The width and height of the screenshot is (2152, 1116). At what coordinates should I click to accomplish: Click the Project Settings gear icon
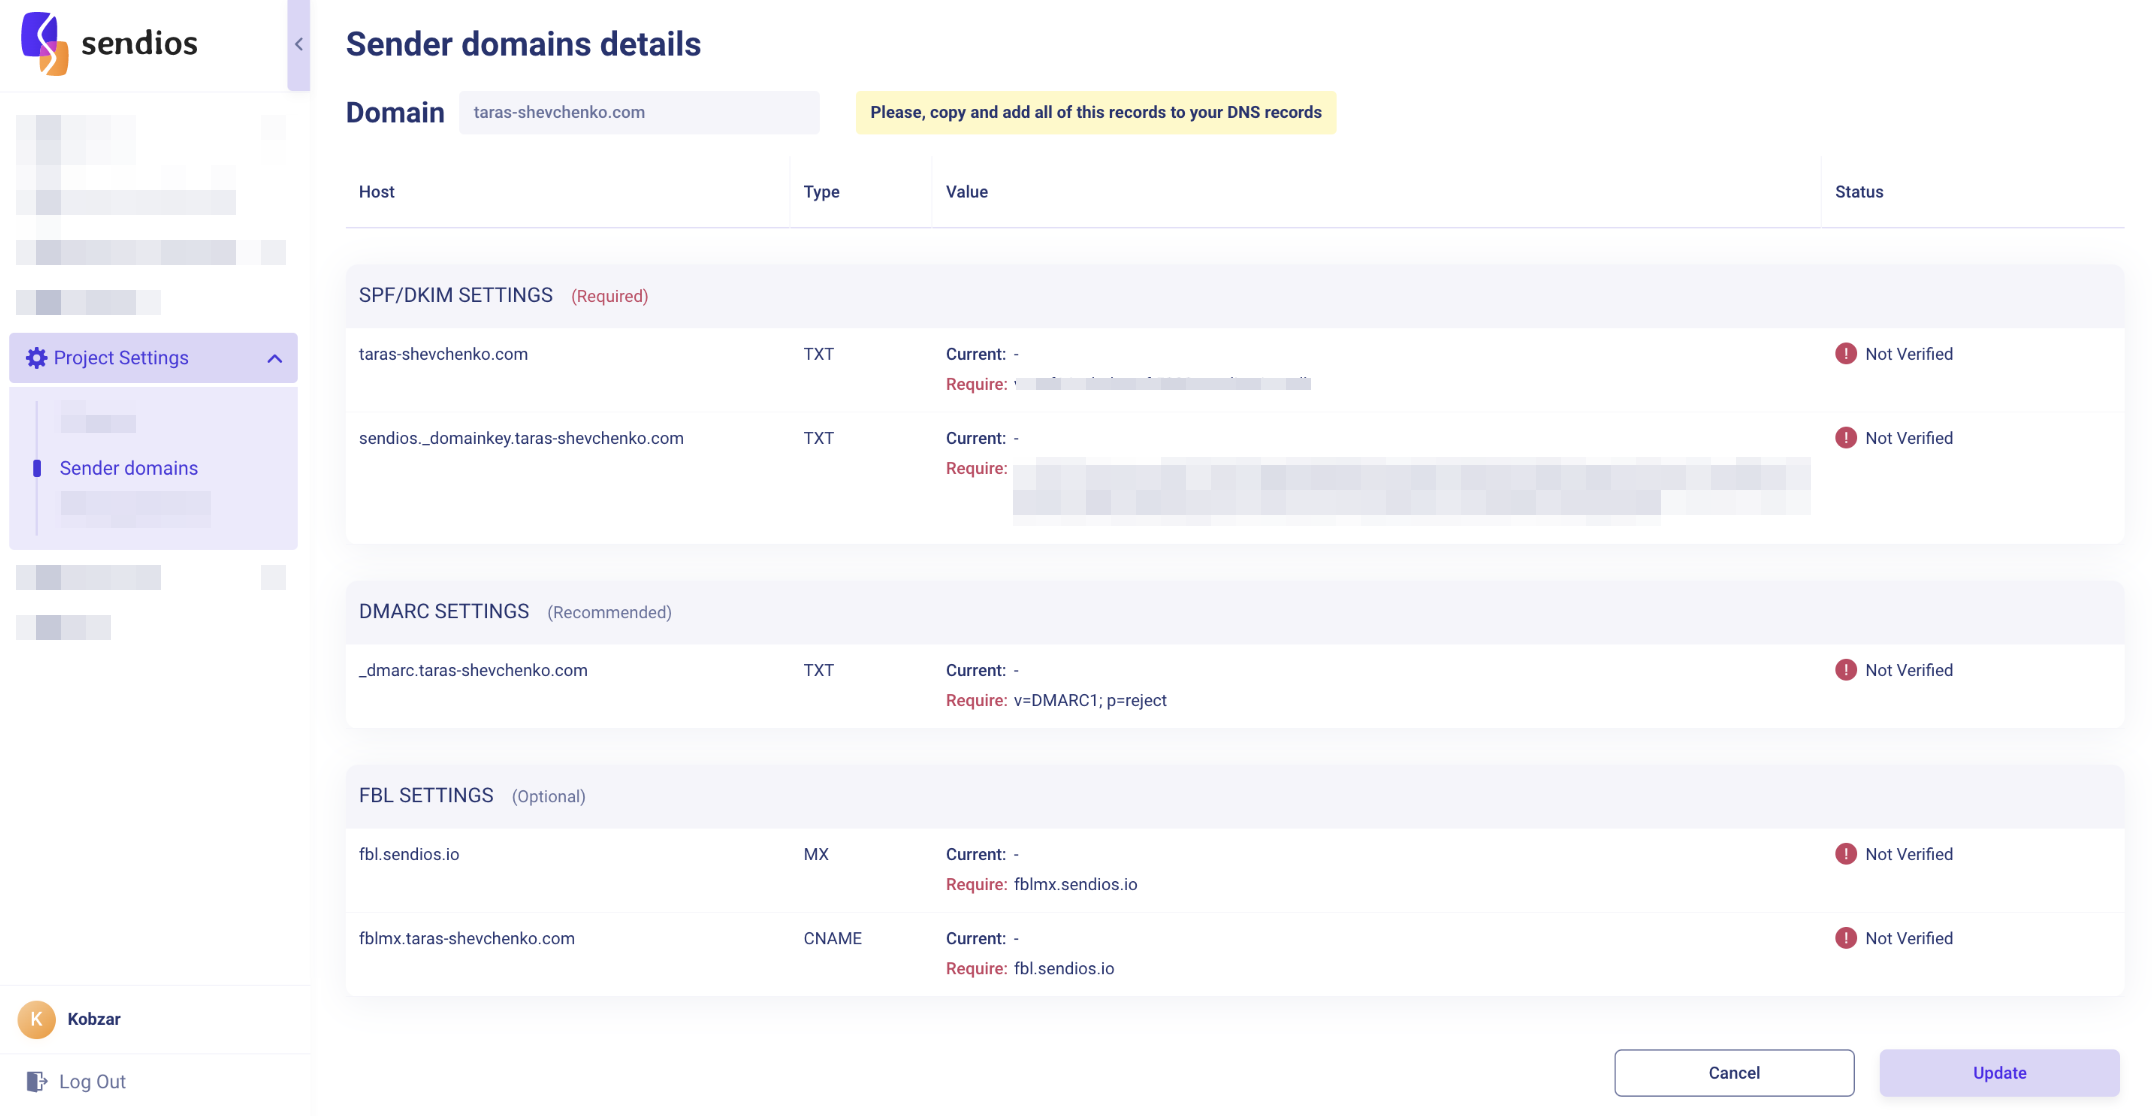pyautogui.click(x=36, y=358)
